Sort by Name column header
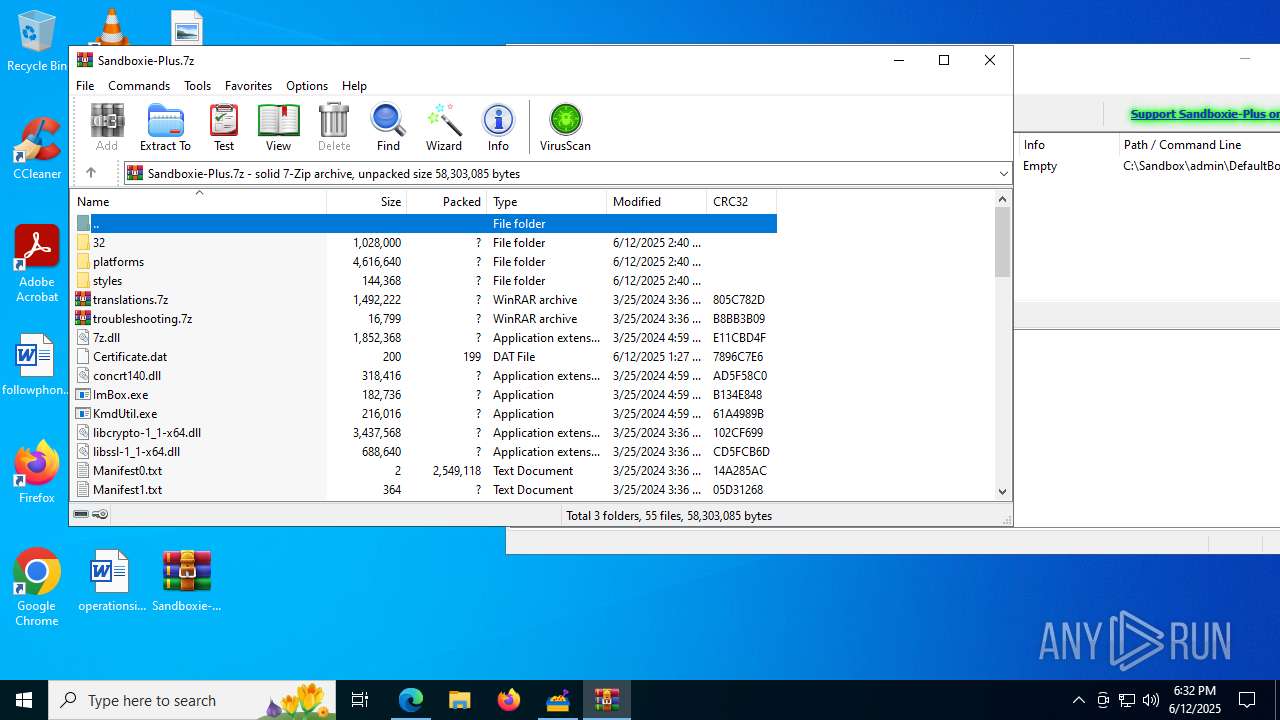The height and width of the screenshot is (720, 1280). tap(199, 201)
